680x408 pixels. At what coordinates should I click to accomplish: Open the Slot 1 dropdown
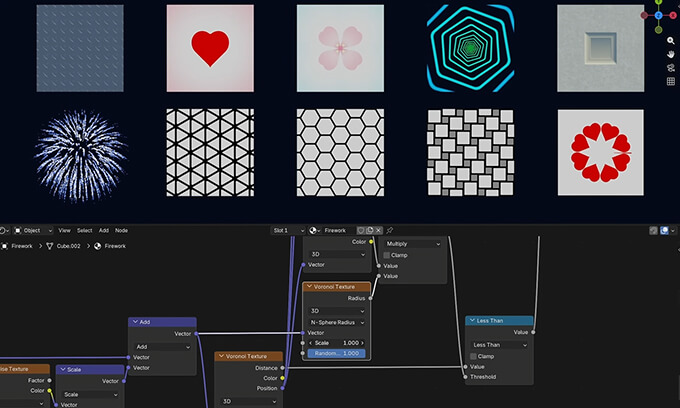tap(286, 230)
